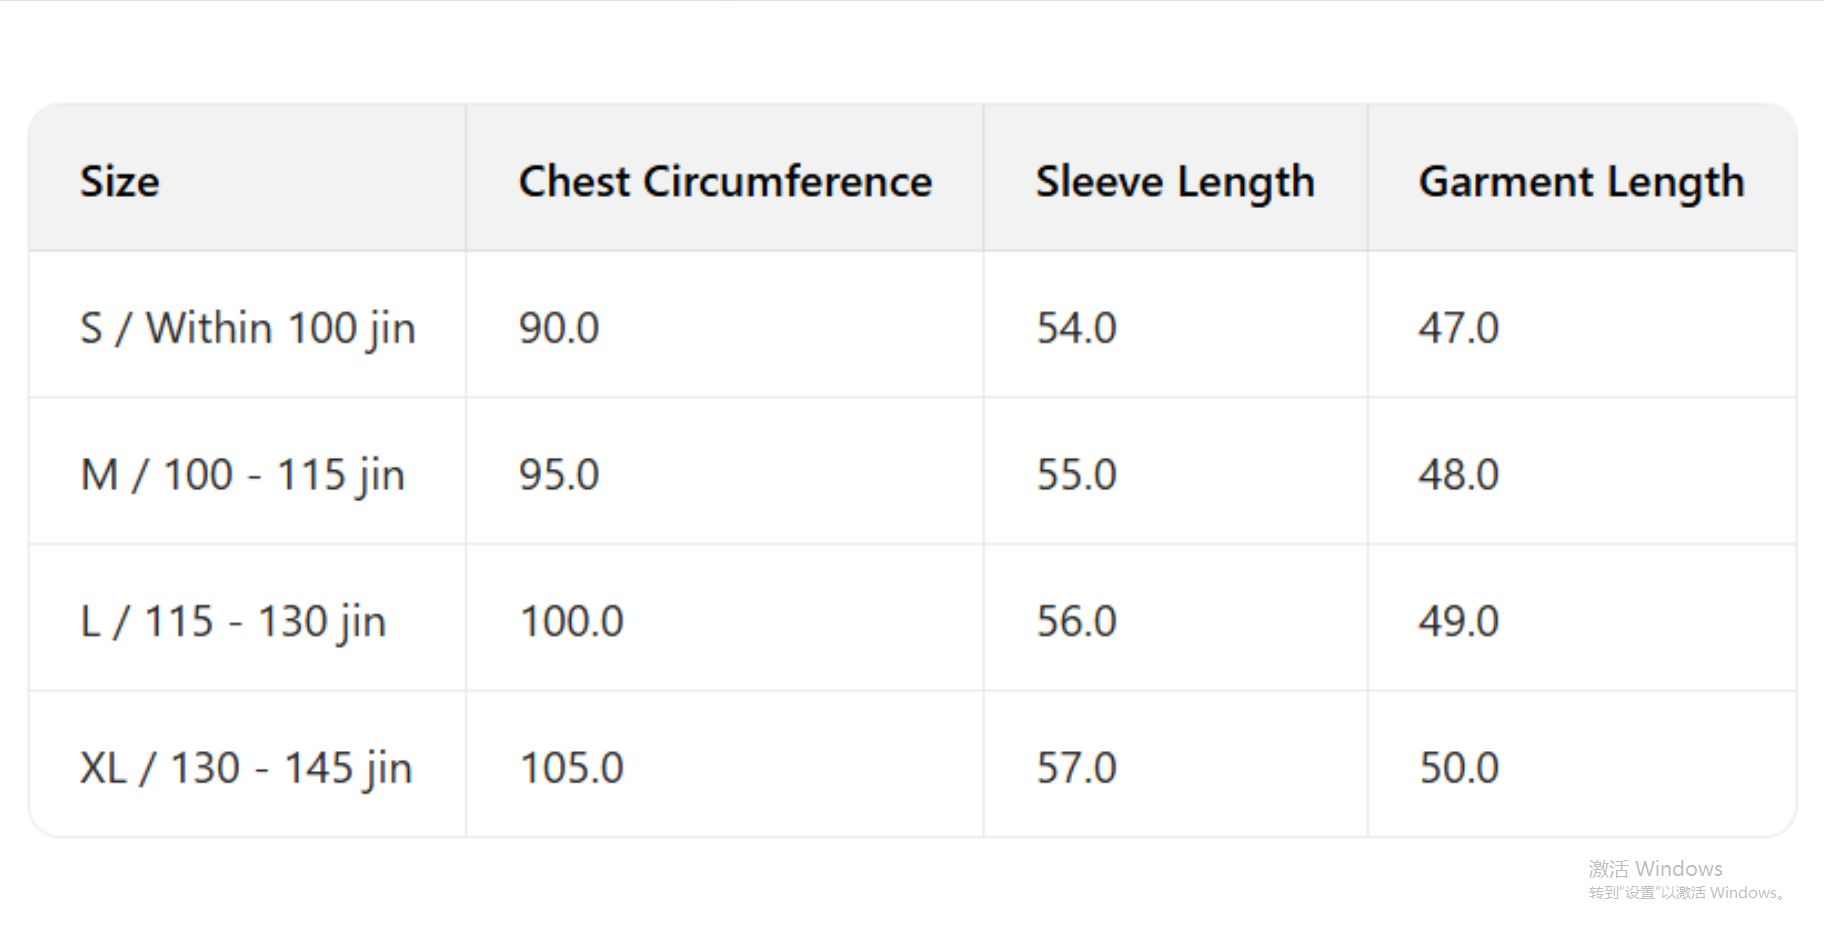Viewport: 1824px width, 936px height.
Task: Select the S / Within 100 jin cell
Action: click(247, 328)
